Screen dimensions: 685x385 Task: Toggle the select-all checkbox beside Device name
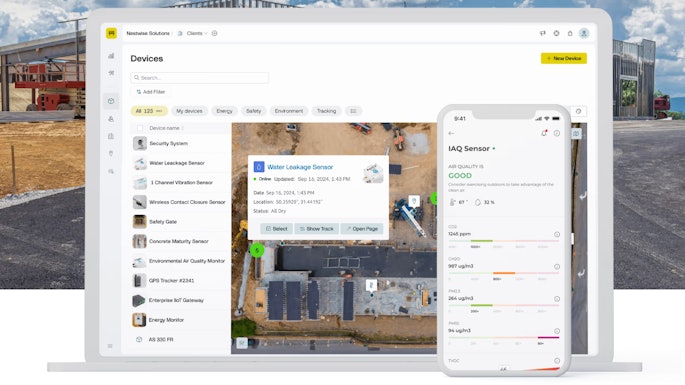[140, 128]
